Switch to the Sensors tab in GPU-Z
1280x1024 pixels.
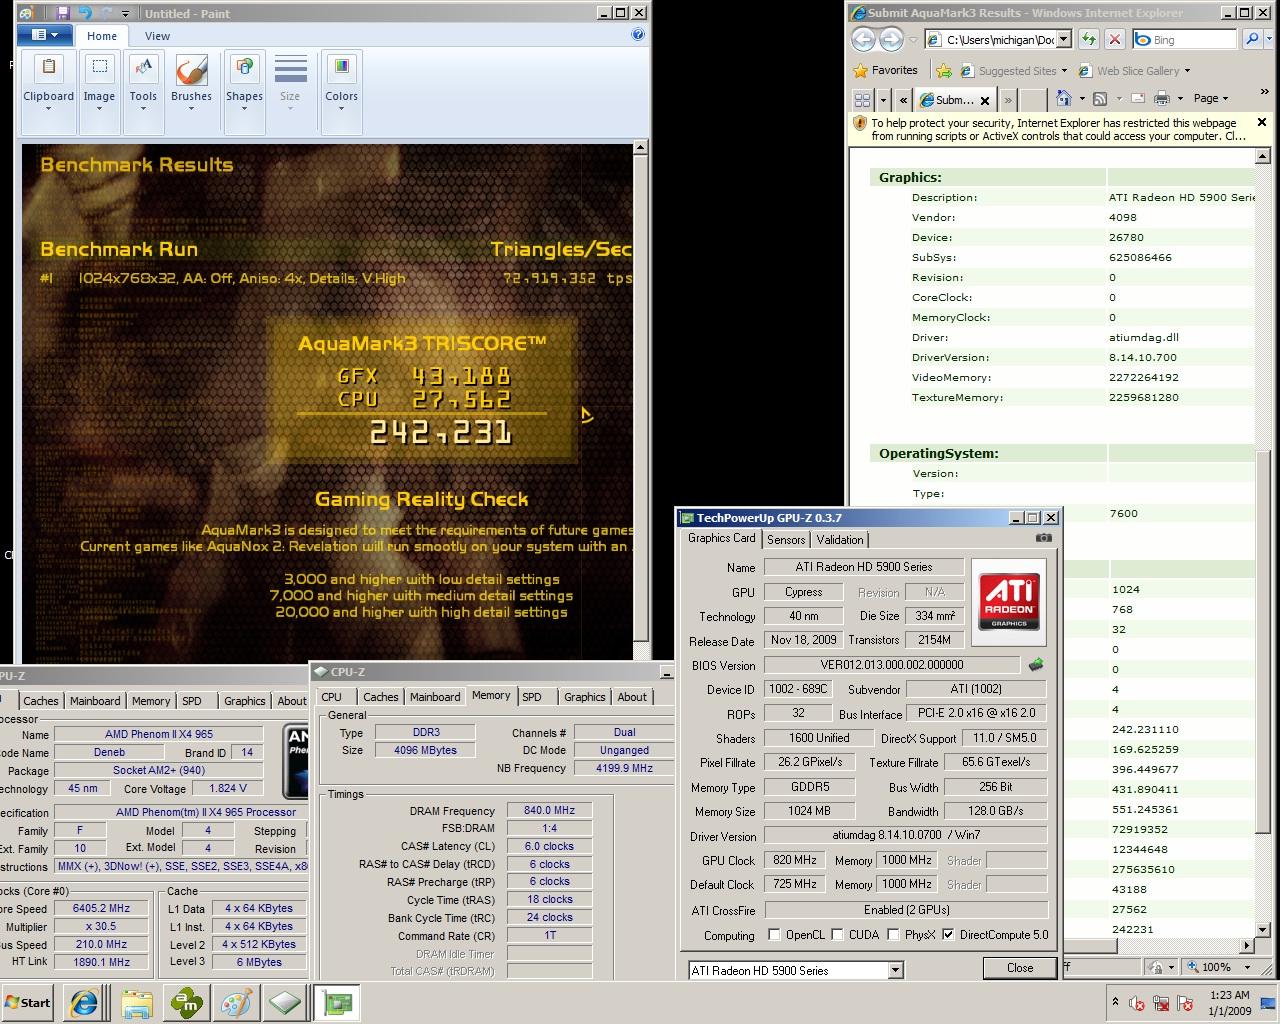click(x=786, y=539)
